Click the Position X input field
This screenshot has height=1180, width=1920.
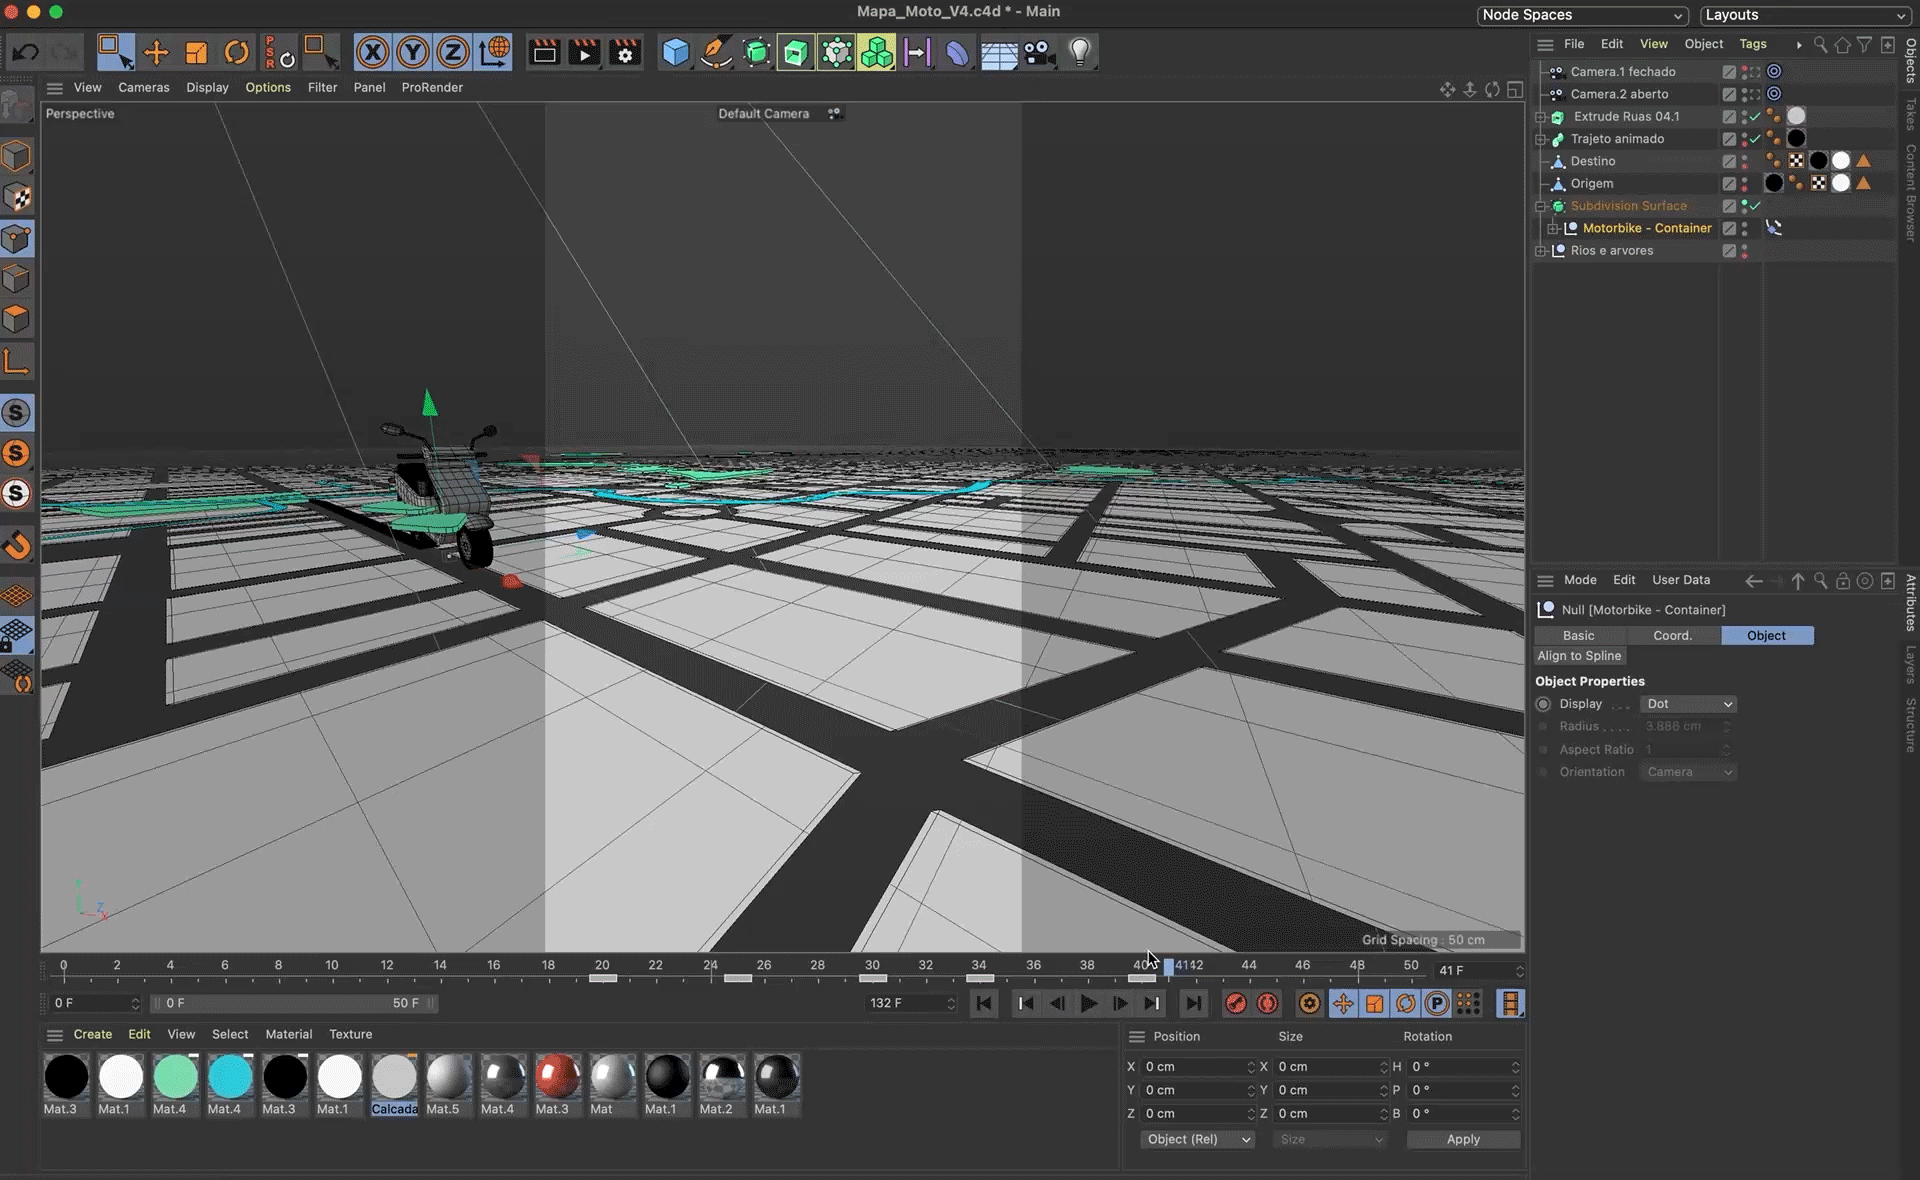[1195, 1067]
